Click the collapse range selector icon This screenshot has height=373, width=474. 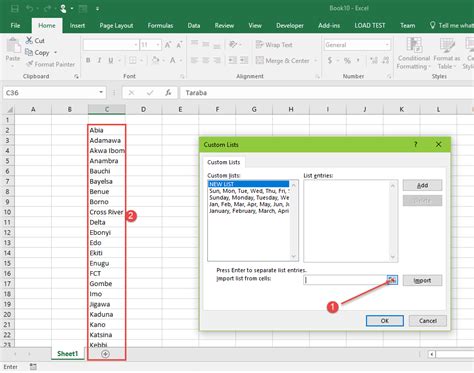click(392, 280)
